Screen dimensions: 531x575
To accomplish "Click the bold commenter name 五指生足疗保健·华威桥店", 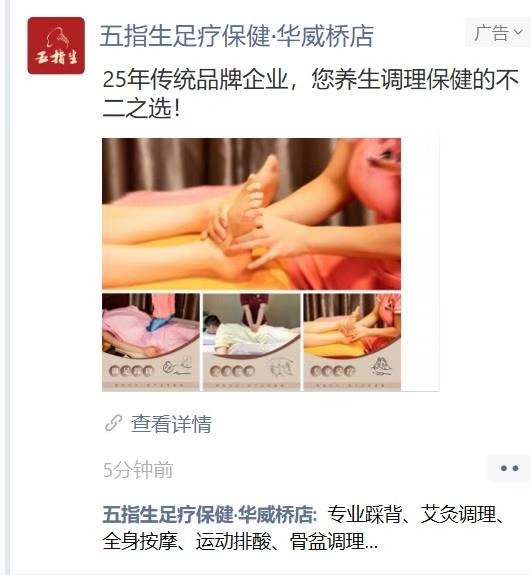I will (x=209, y=514).
